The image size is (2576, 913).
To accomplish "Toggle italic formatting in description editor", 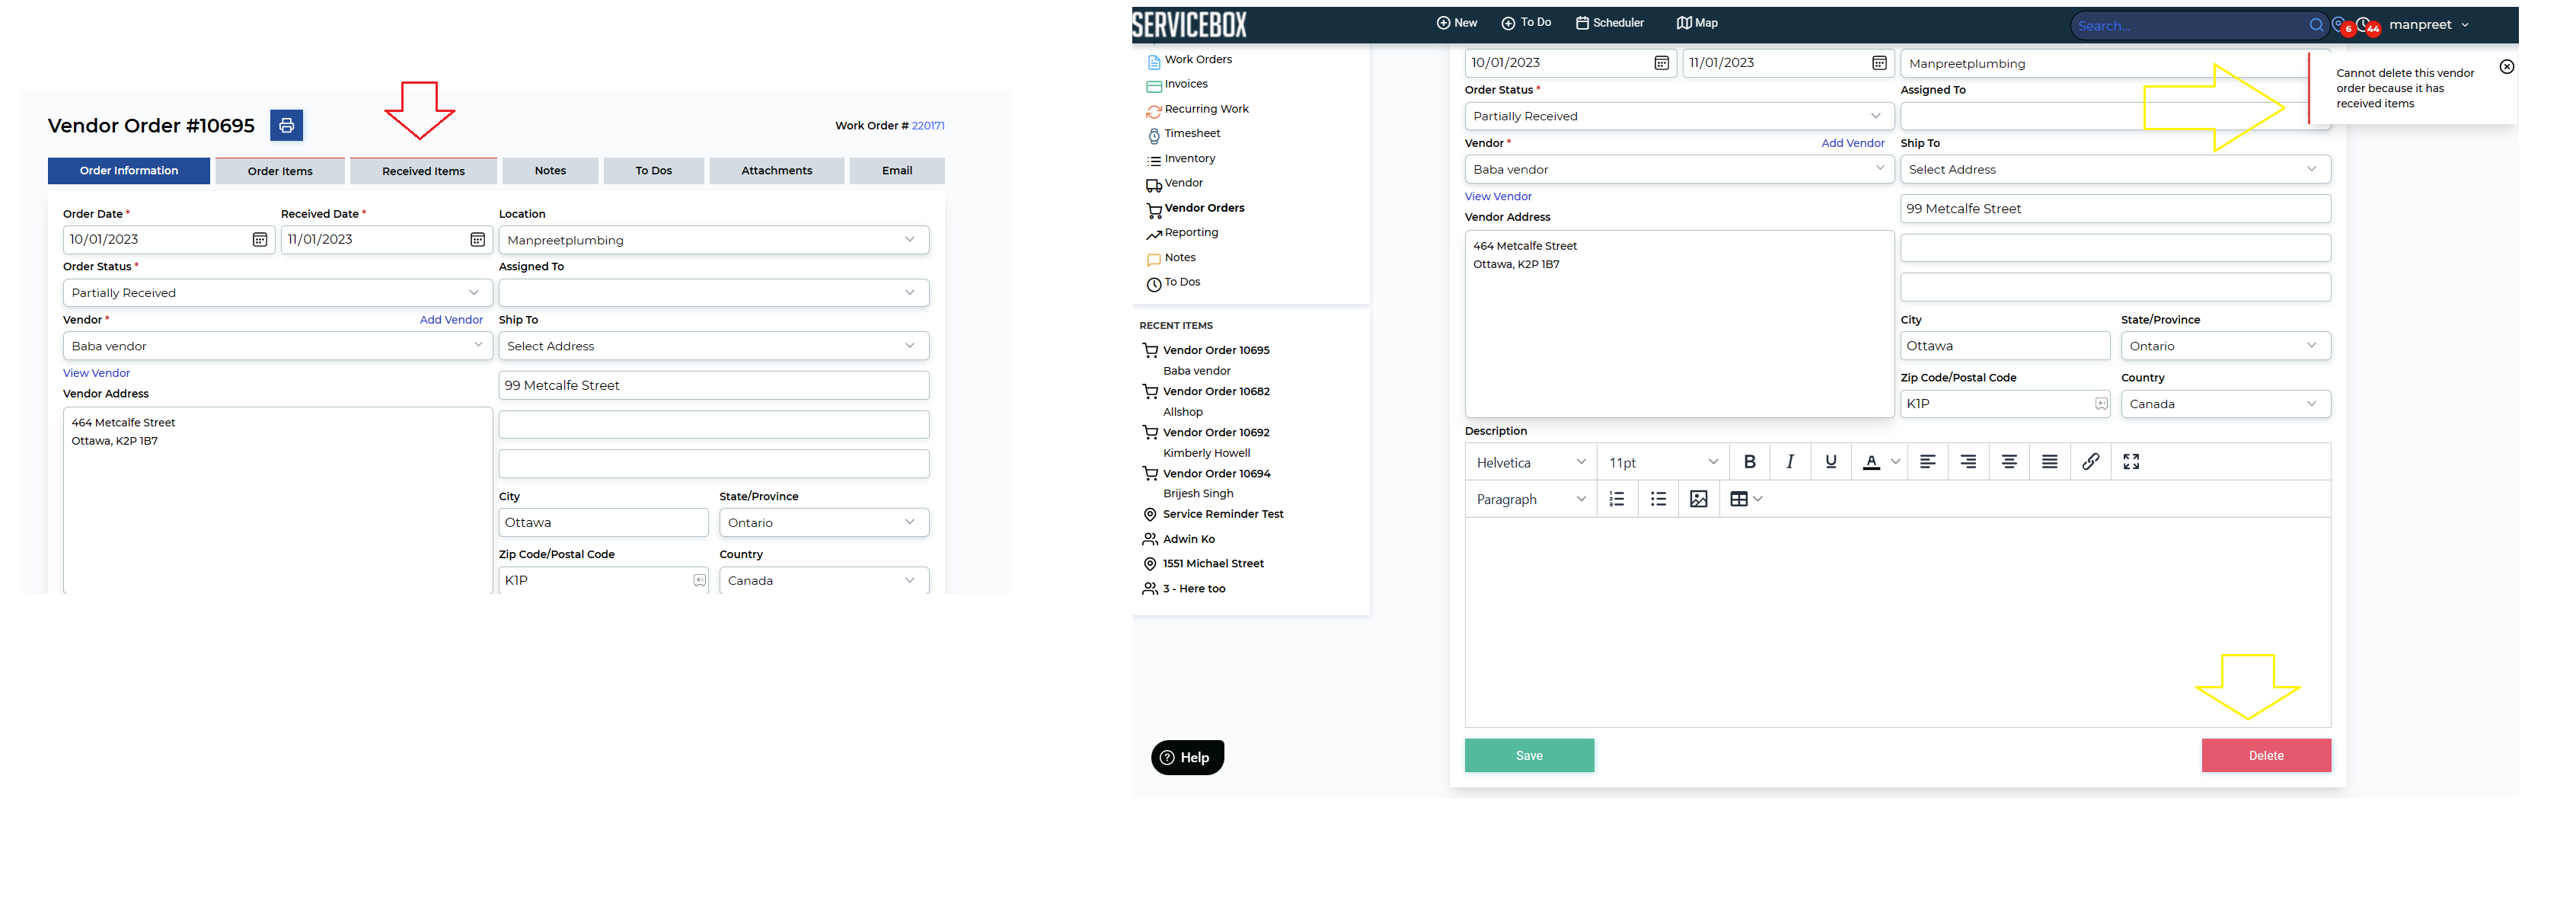I will pos(1790,462).
